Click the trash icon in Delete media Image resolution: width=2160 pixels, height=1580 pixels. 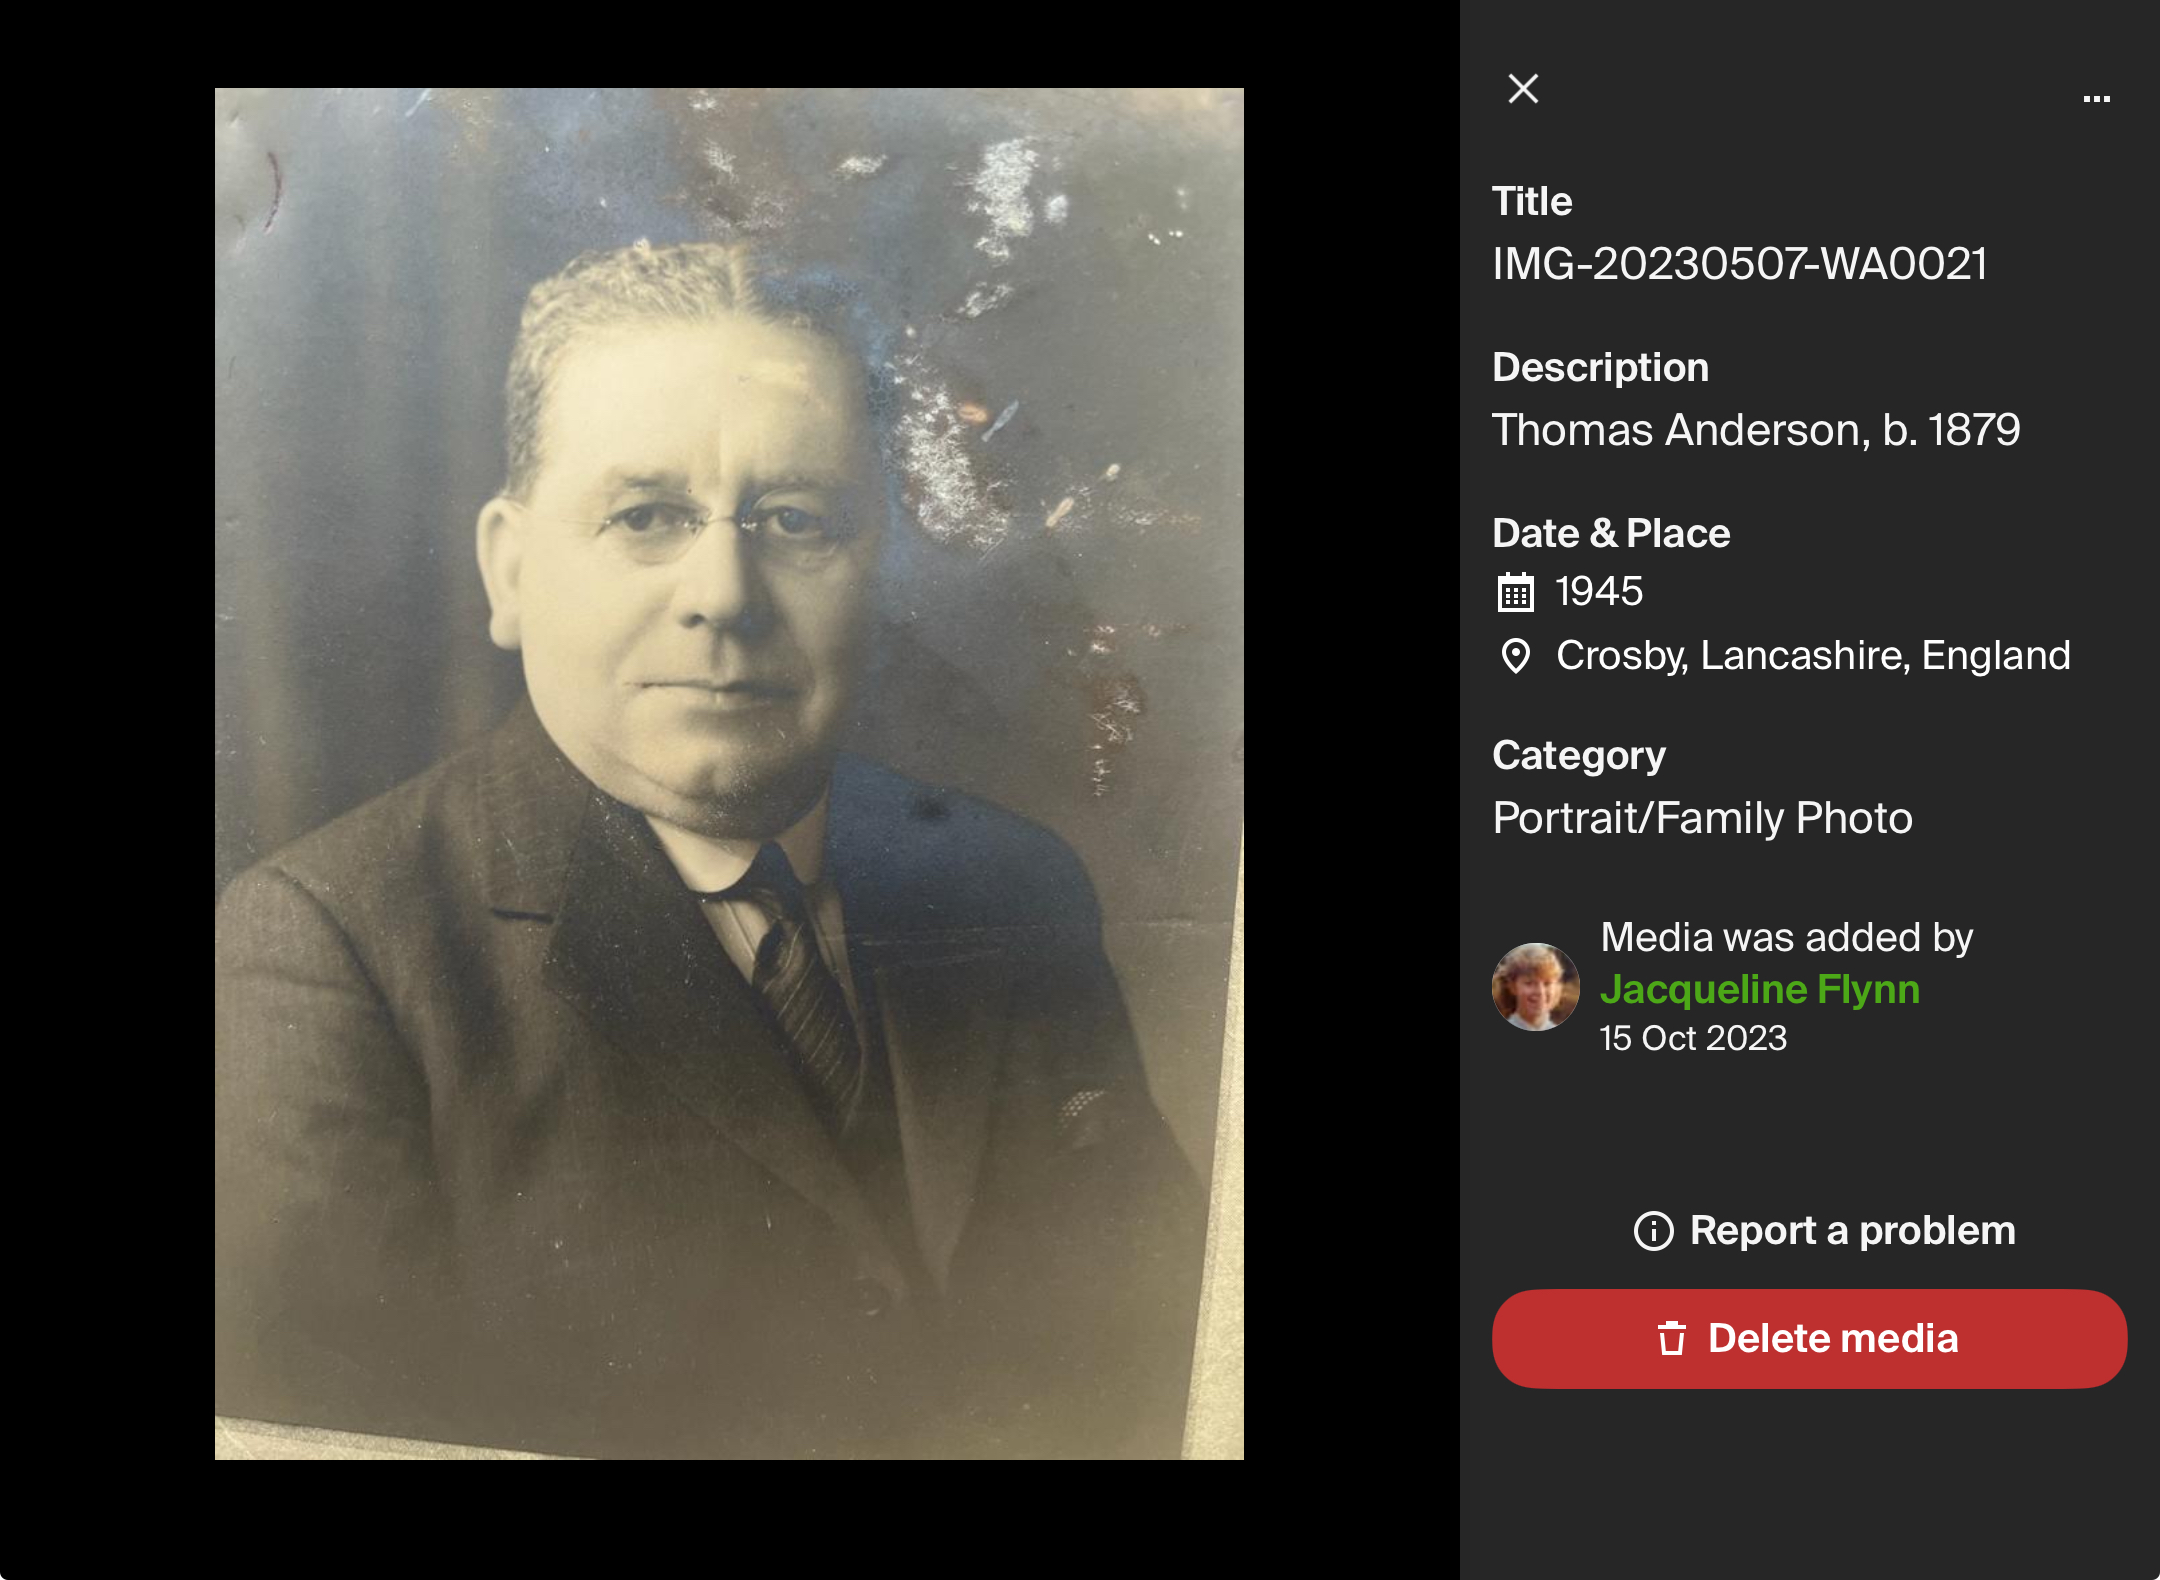pyautogui.click(x=1672, y=1338)
